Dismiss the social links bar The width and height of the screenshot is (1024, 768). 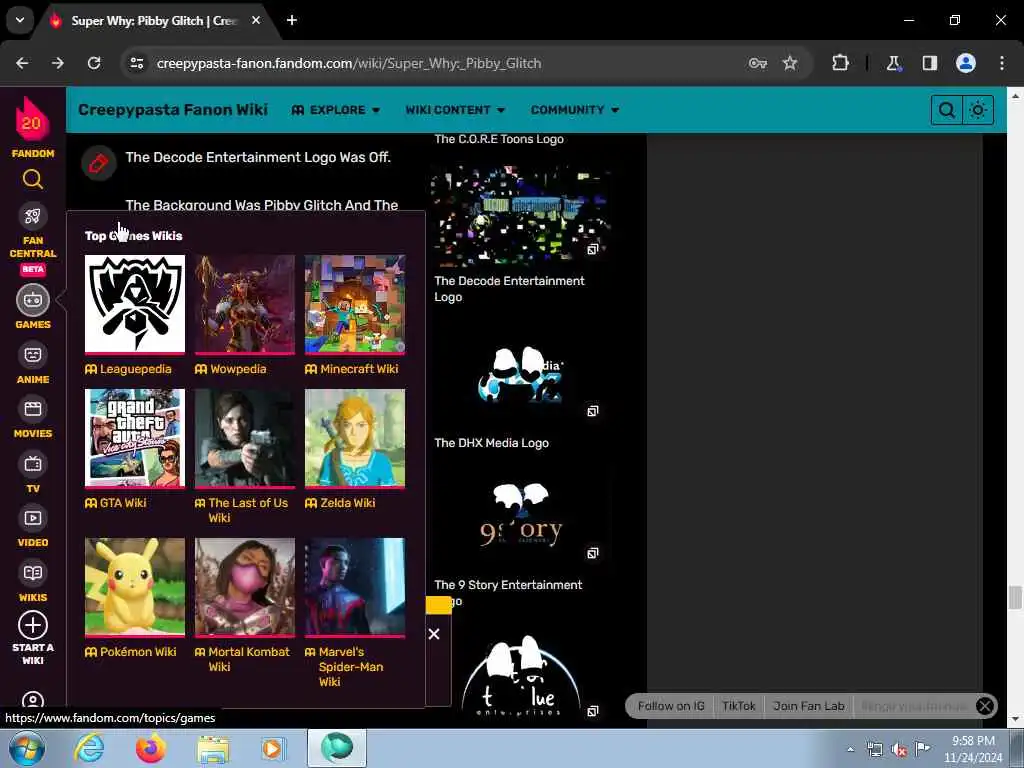click(x=985, y=706)
